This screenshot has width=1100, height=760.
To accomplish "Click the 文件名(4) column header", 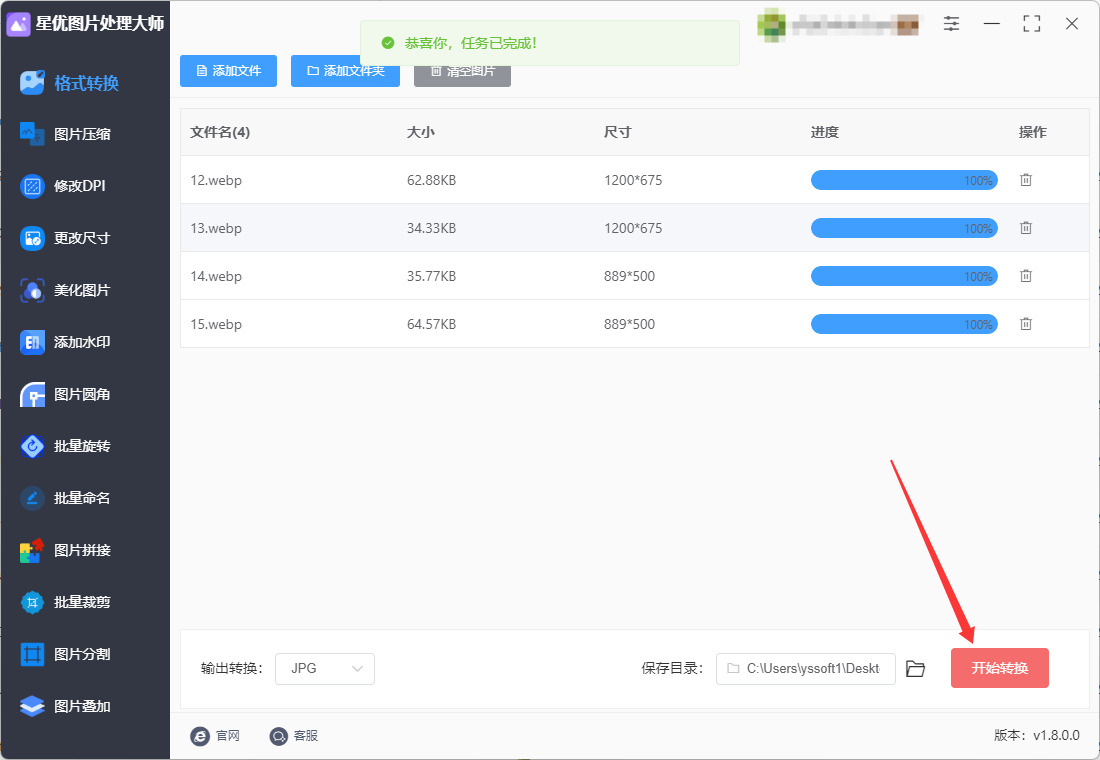I will 220,132.
